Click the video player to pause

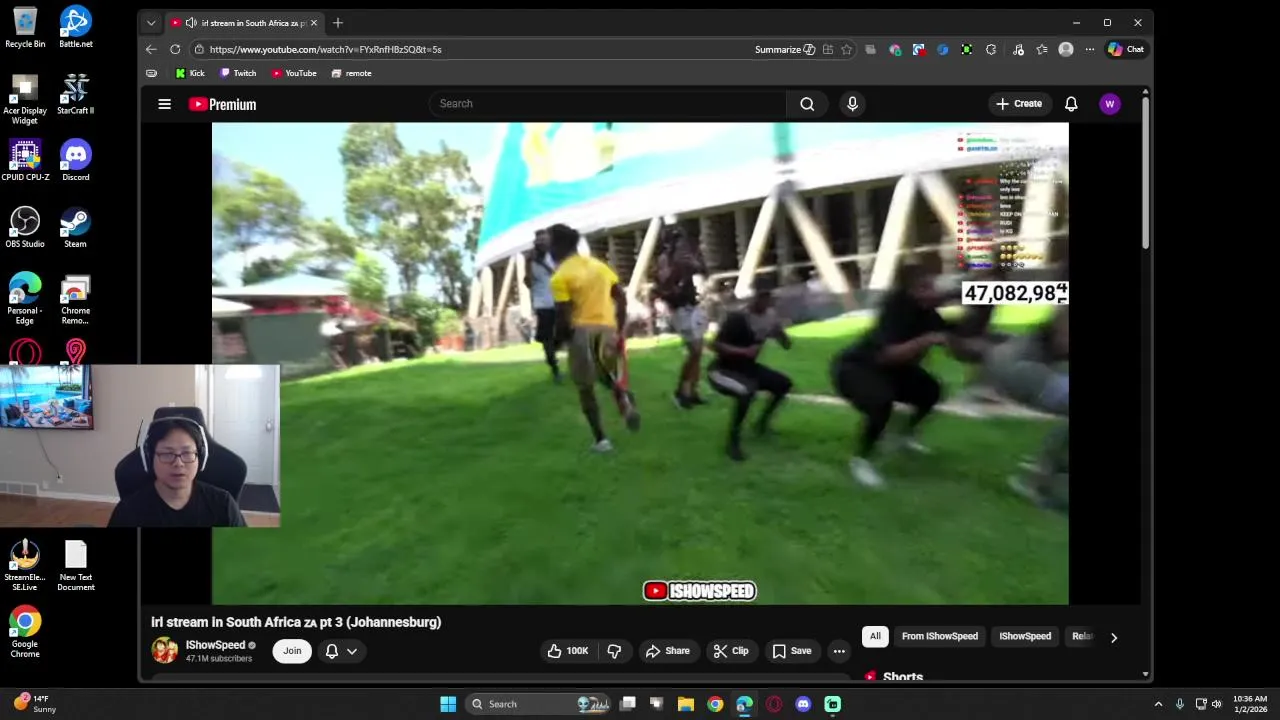coord(640,364)
